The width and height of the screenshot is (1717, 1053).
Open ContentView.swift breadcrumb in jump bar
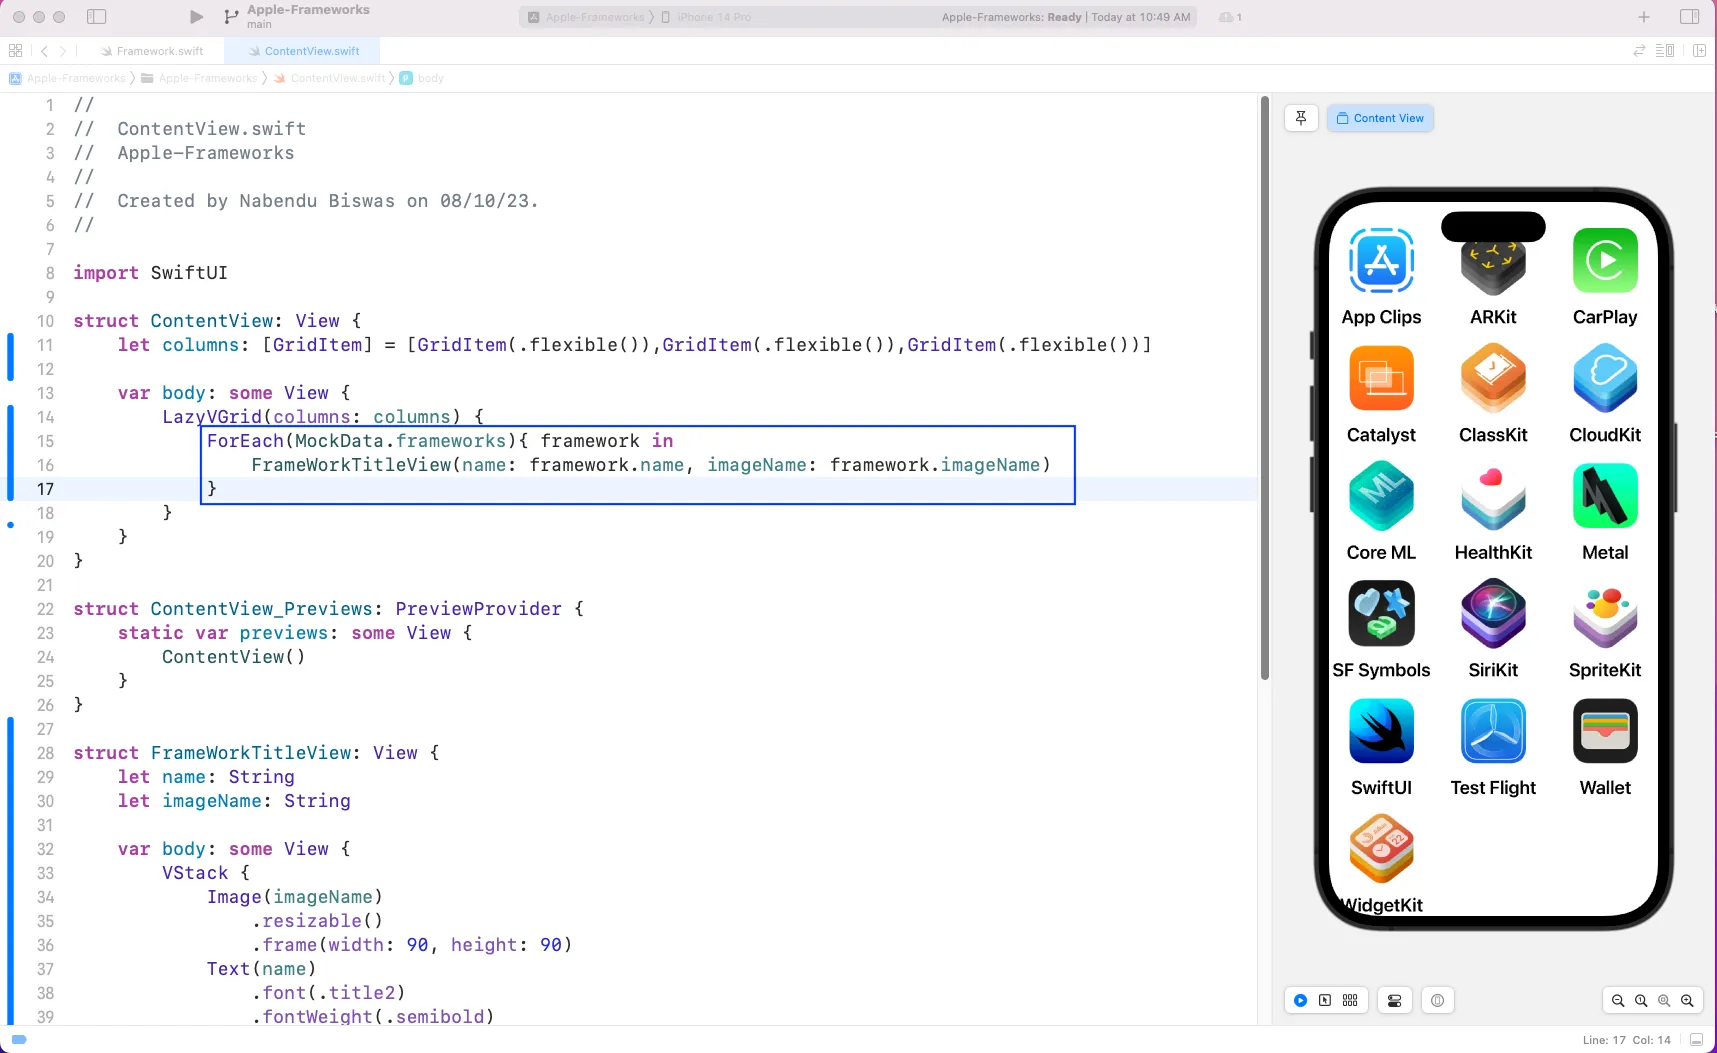pyautogui.click(x=330, y=78)
